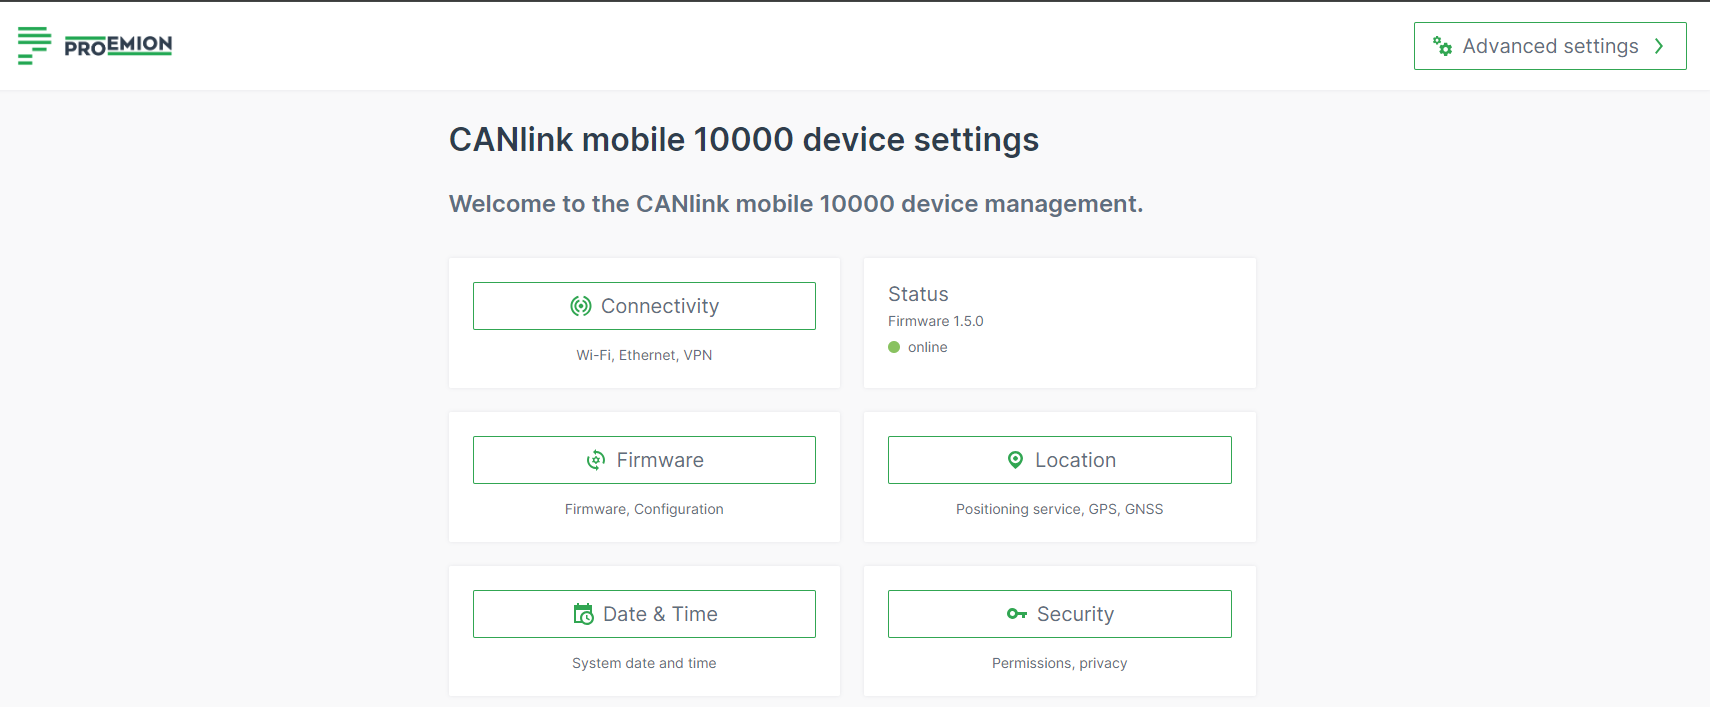Screen dimensions: 1710x707
Task: Click the green online status dot
Action: [894, 347]
